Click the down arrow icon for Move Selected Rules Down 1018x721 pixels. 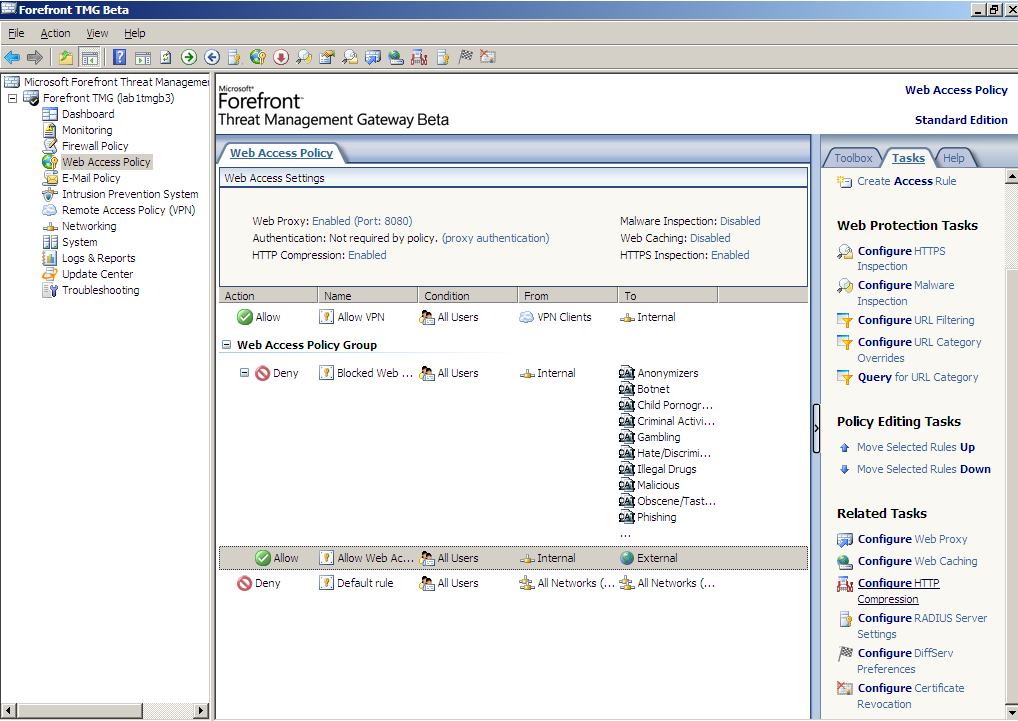pyautogui.click(x=844, y=469)
